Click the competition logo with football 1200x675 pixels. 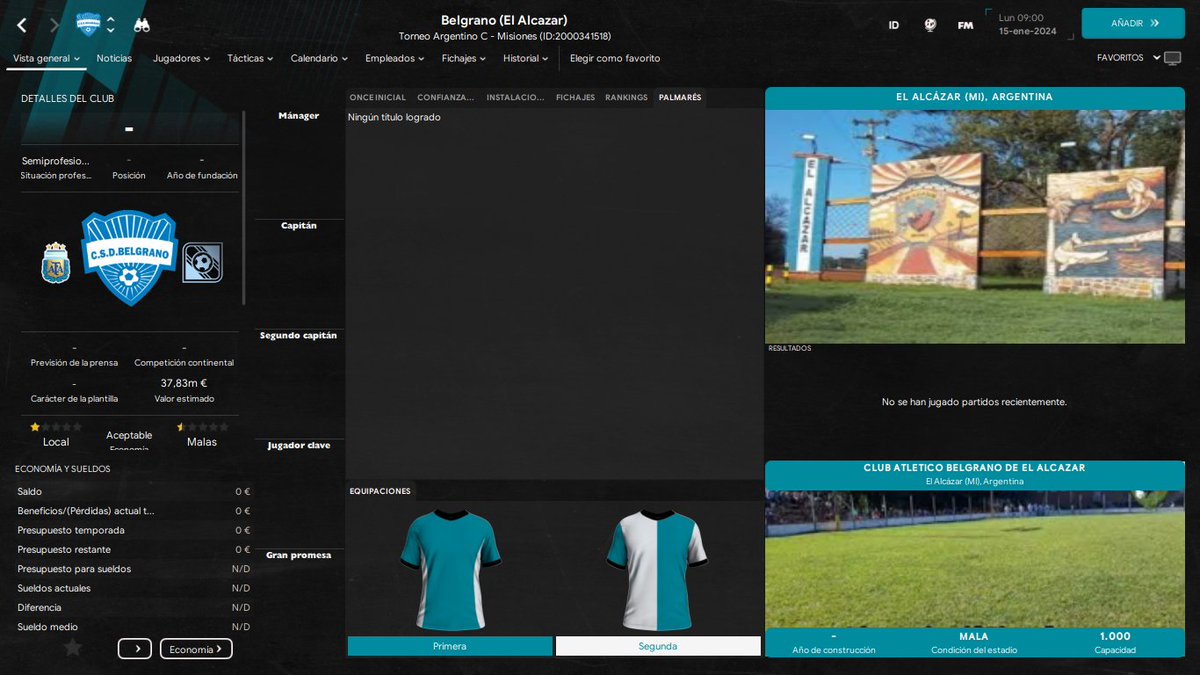point(202,262)
